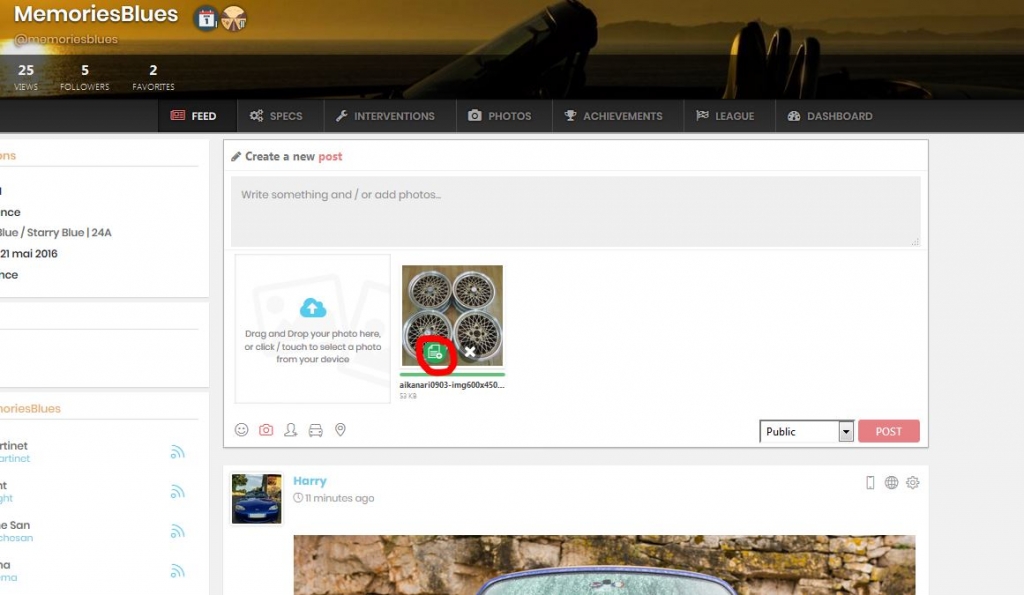Click the green upload progress bar
Image resolution: width=1024 pixels, height=595 pixels.
tap(452, 374)
